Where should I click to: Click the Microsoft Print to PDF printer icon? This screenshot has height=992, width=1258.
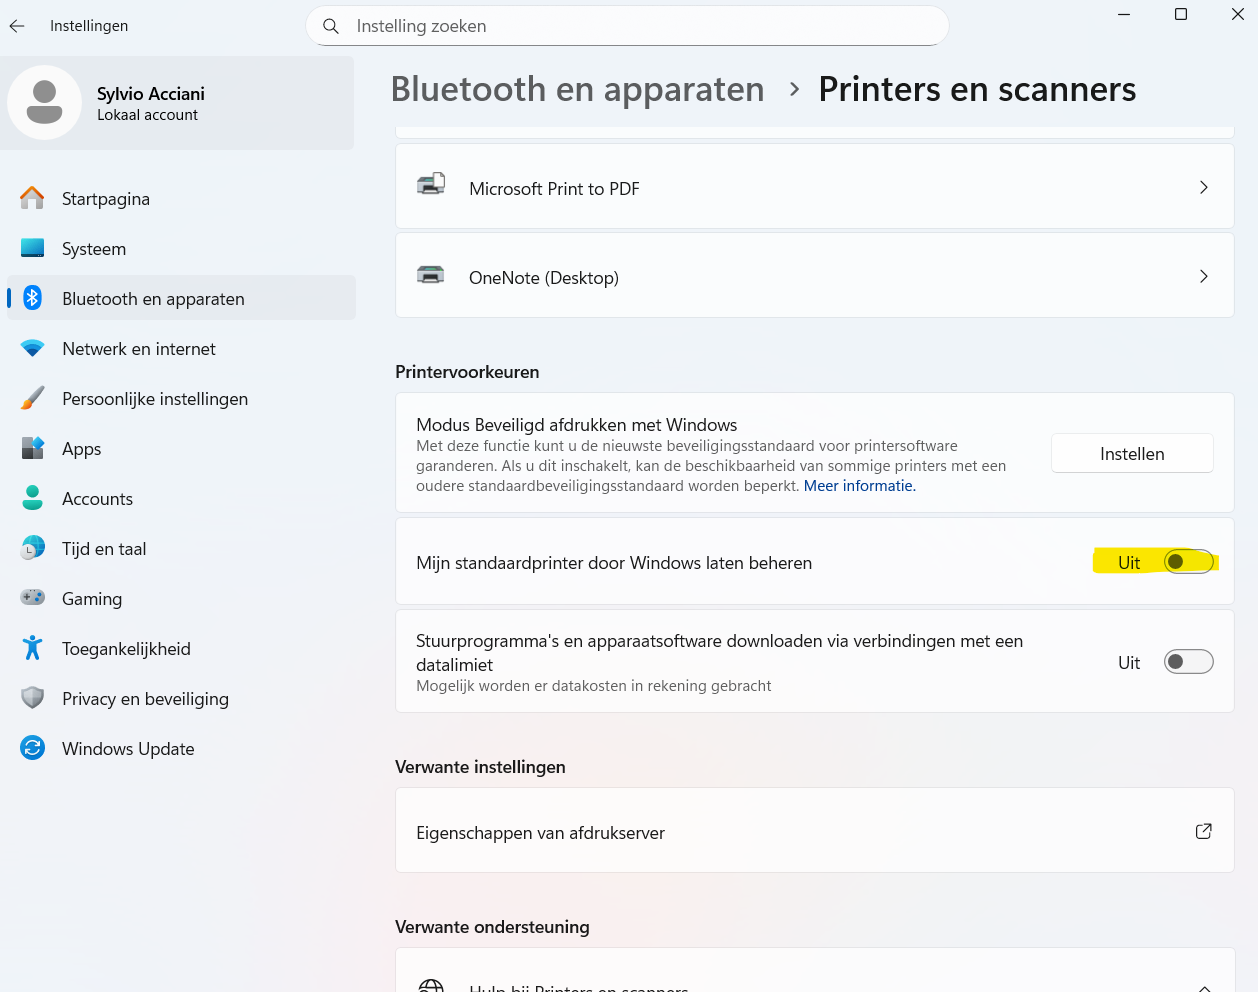[431, 185]
